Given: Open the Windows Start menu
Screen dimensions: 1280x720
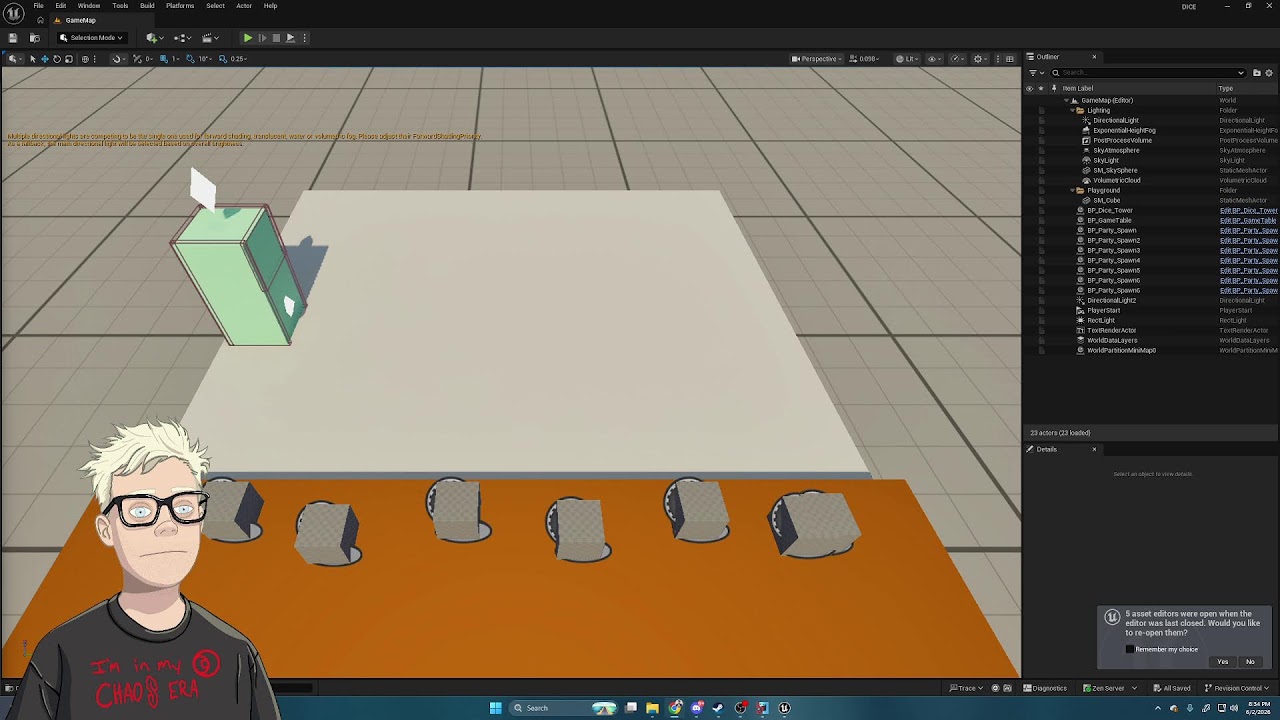Looking at the screenshot, I should [495, 708].
